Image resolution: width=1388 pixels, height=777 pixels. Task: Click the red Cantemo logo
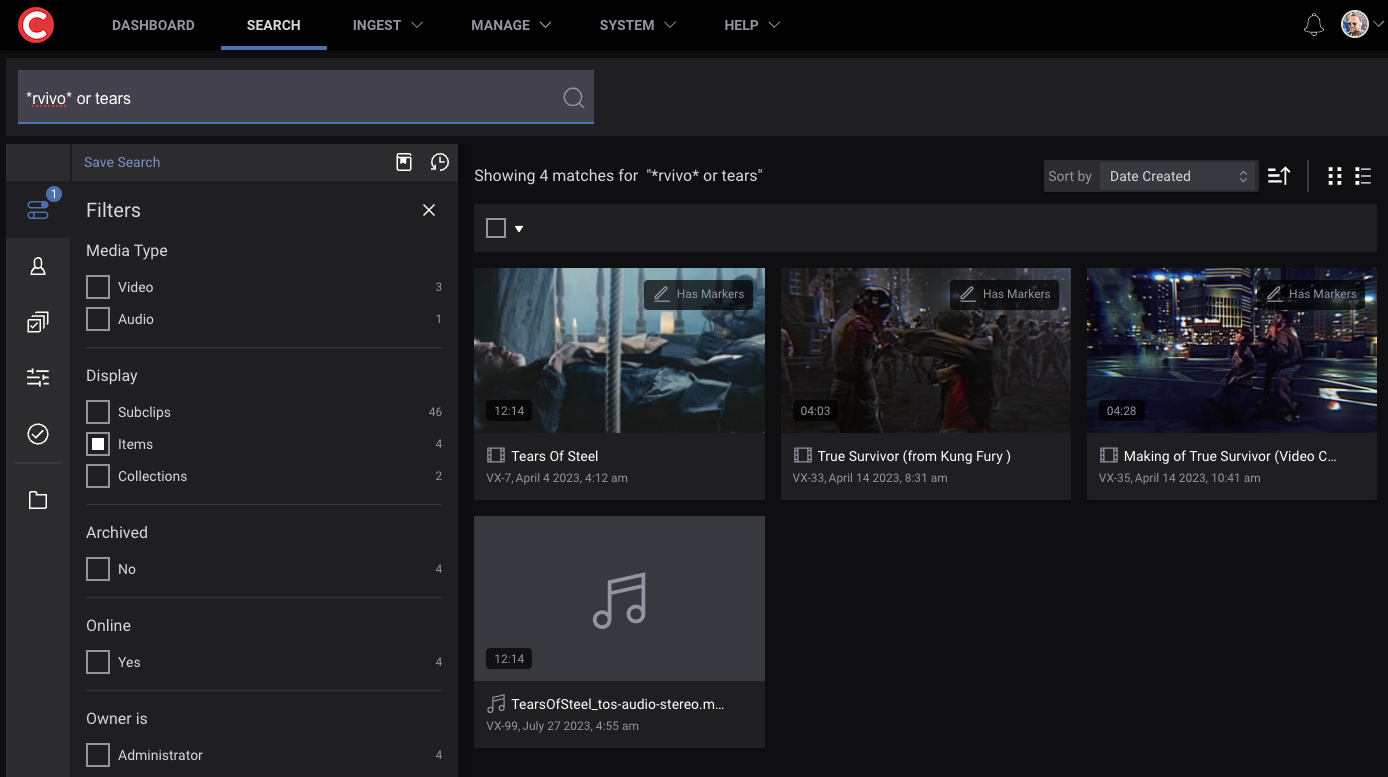36,25
